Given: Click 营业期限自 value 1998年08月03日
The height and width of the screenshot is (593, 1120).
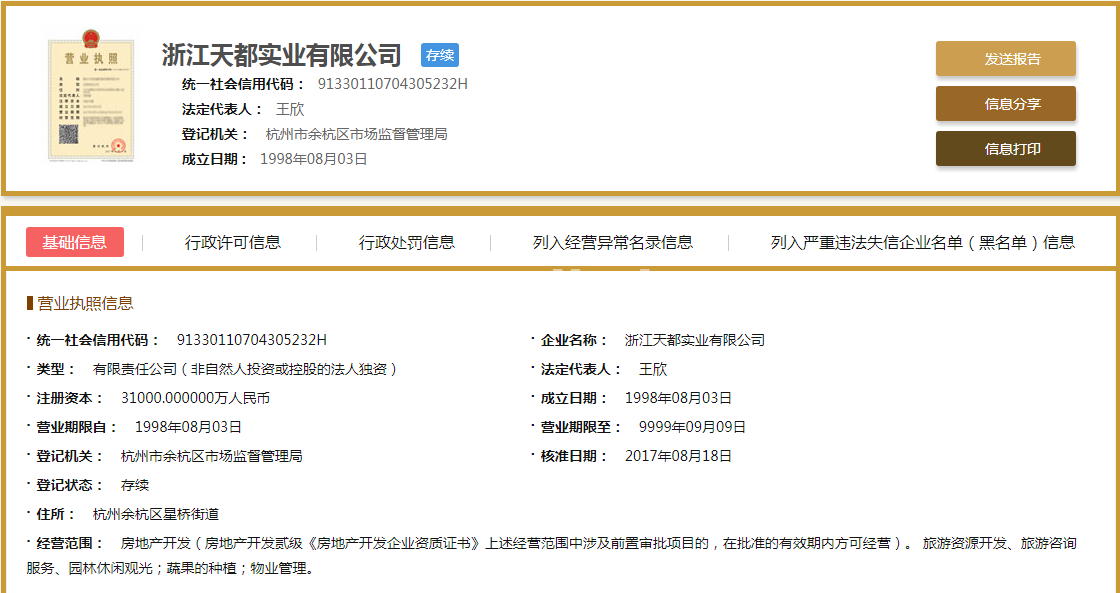Looking at the screenshot, I should coord(189,427).
